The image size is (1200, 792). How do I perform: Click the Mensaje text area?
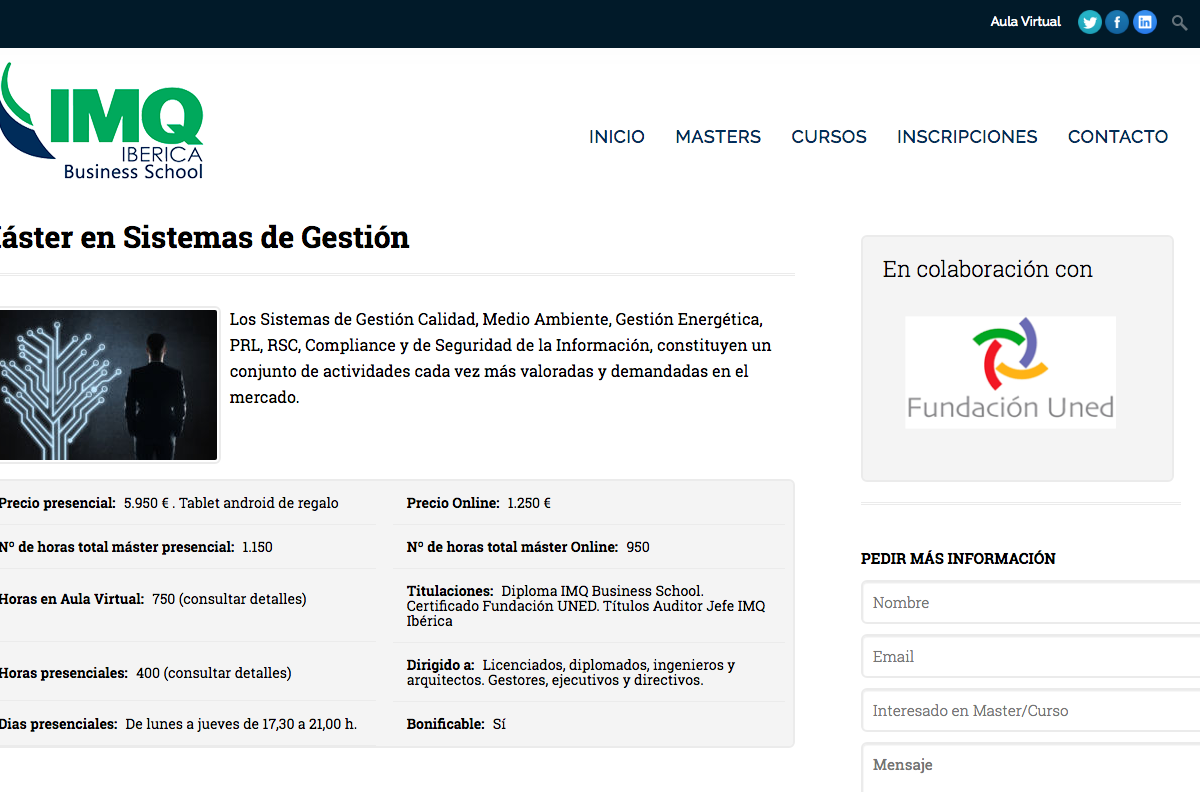[x=1031, y=768]
